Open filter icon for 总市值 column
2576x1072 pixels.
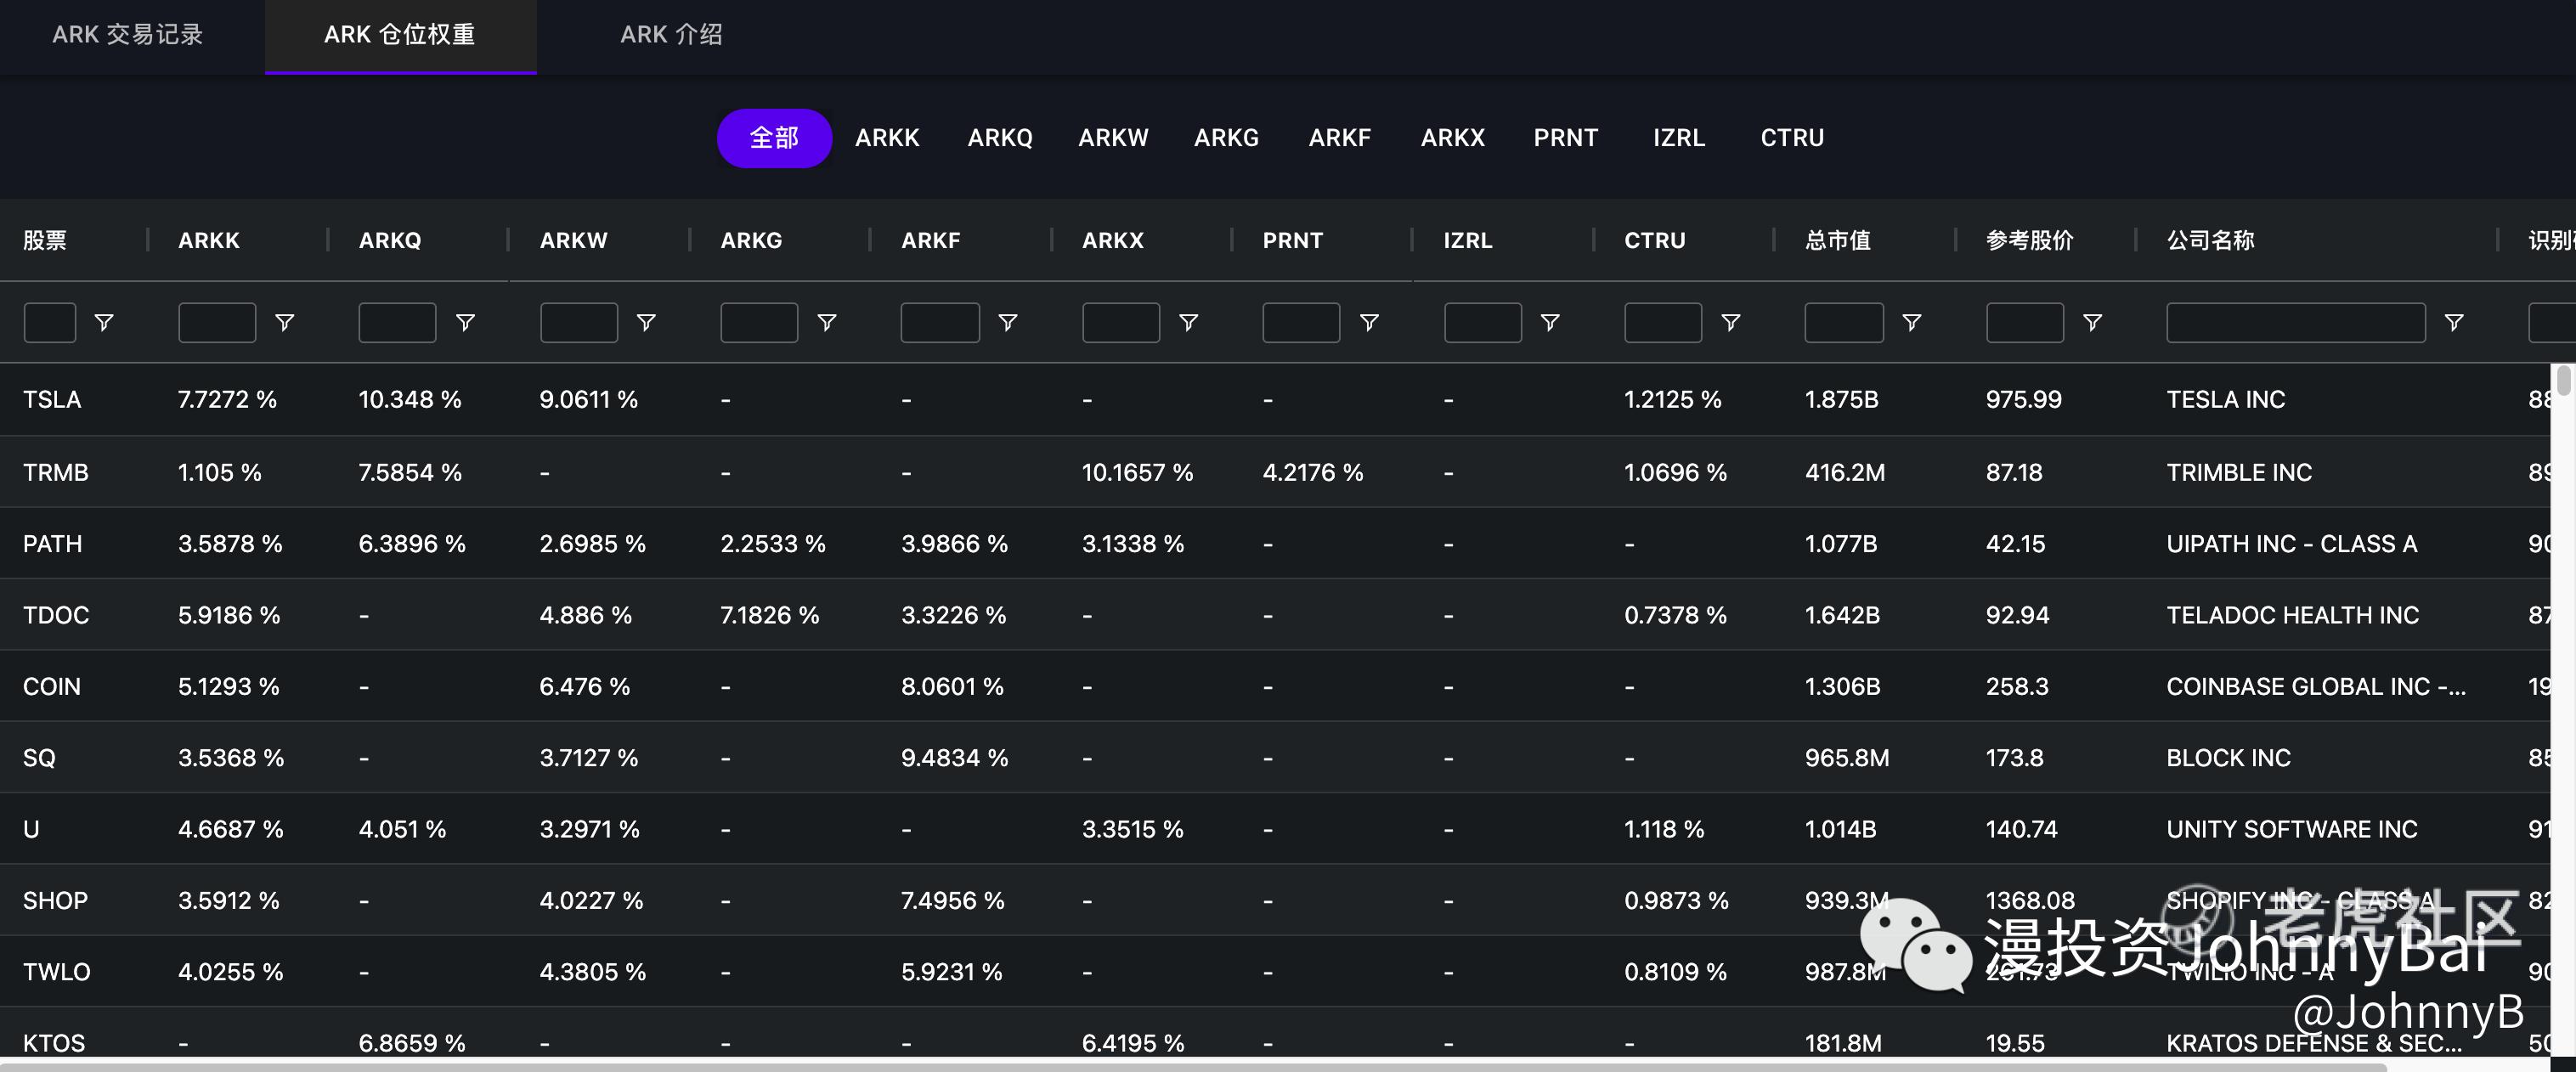(1911, 322)
